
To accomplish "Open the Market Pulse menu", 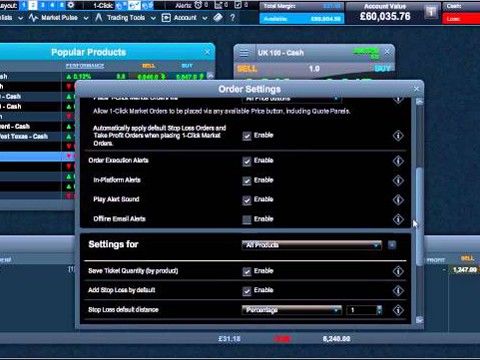I will [x=59, y=17].
